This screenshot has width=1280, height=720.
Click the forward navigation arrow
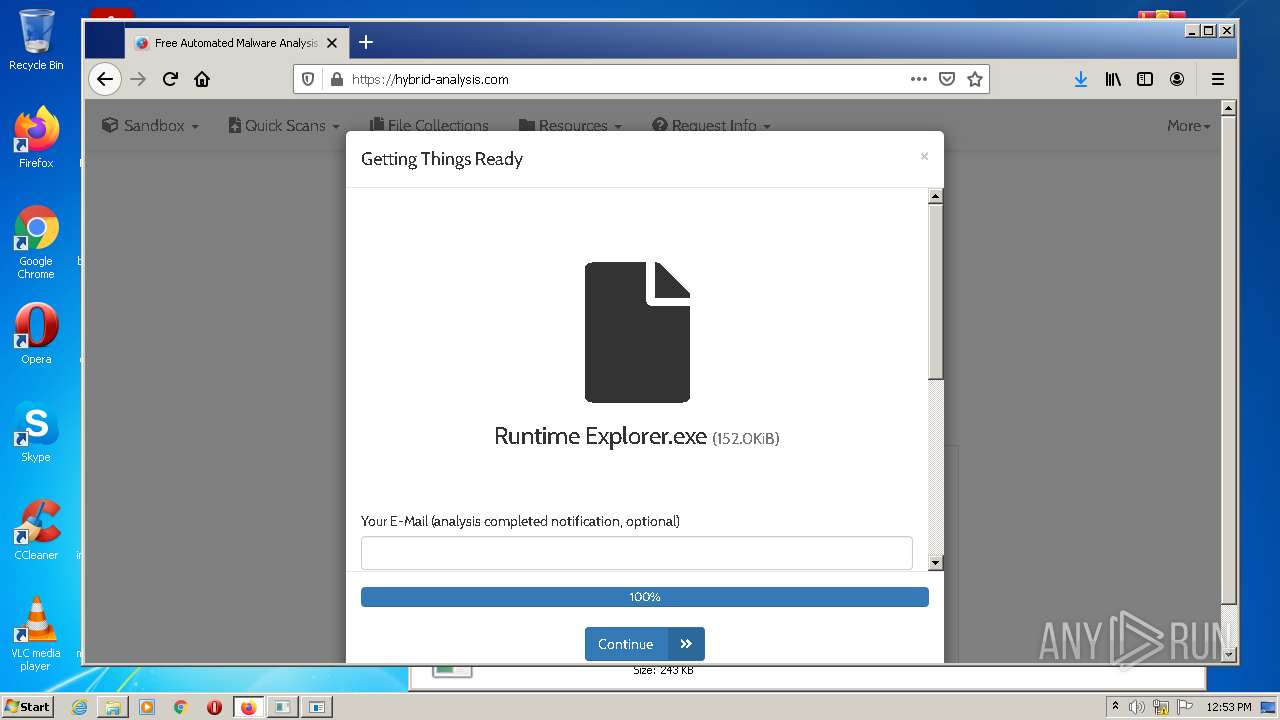pos(138,79)
